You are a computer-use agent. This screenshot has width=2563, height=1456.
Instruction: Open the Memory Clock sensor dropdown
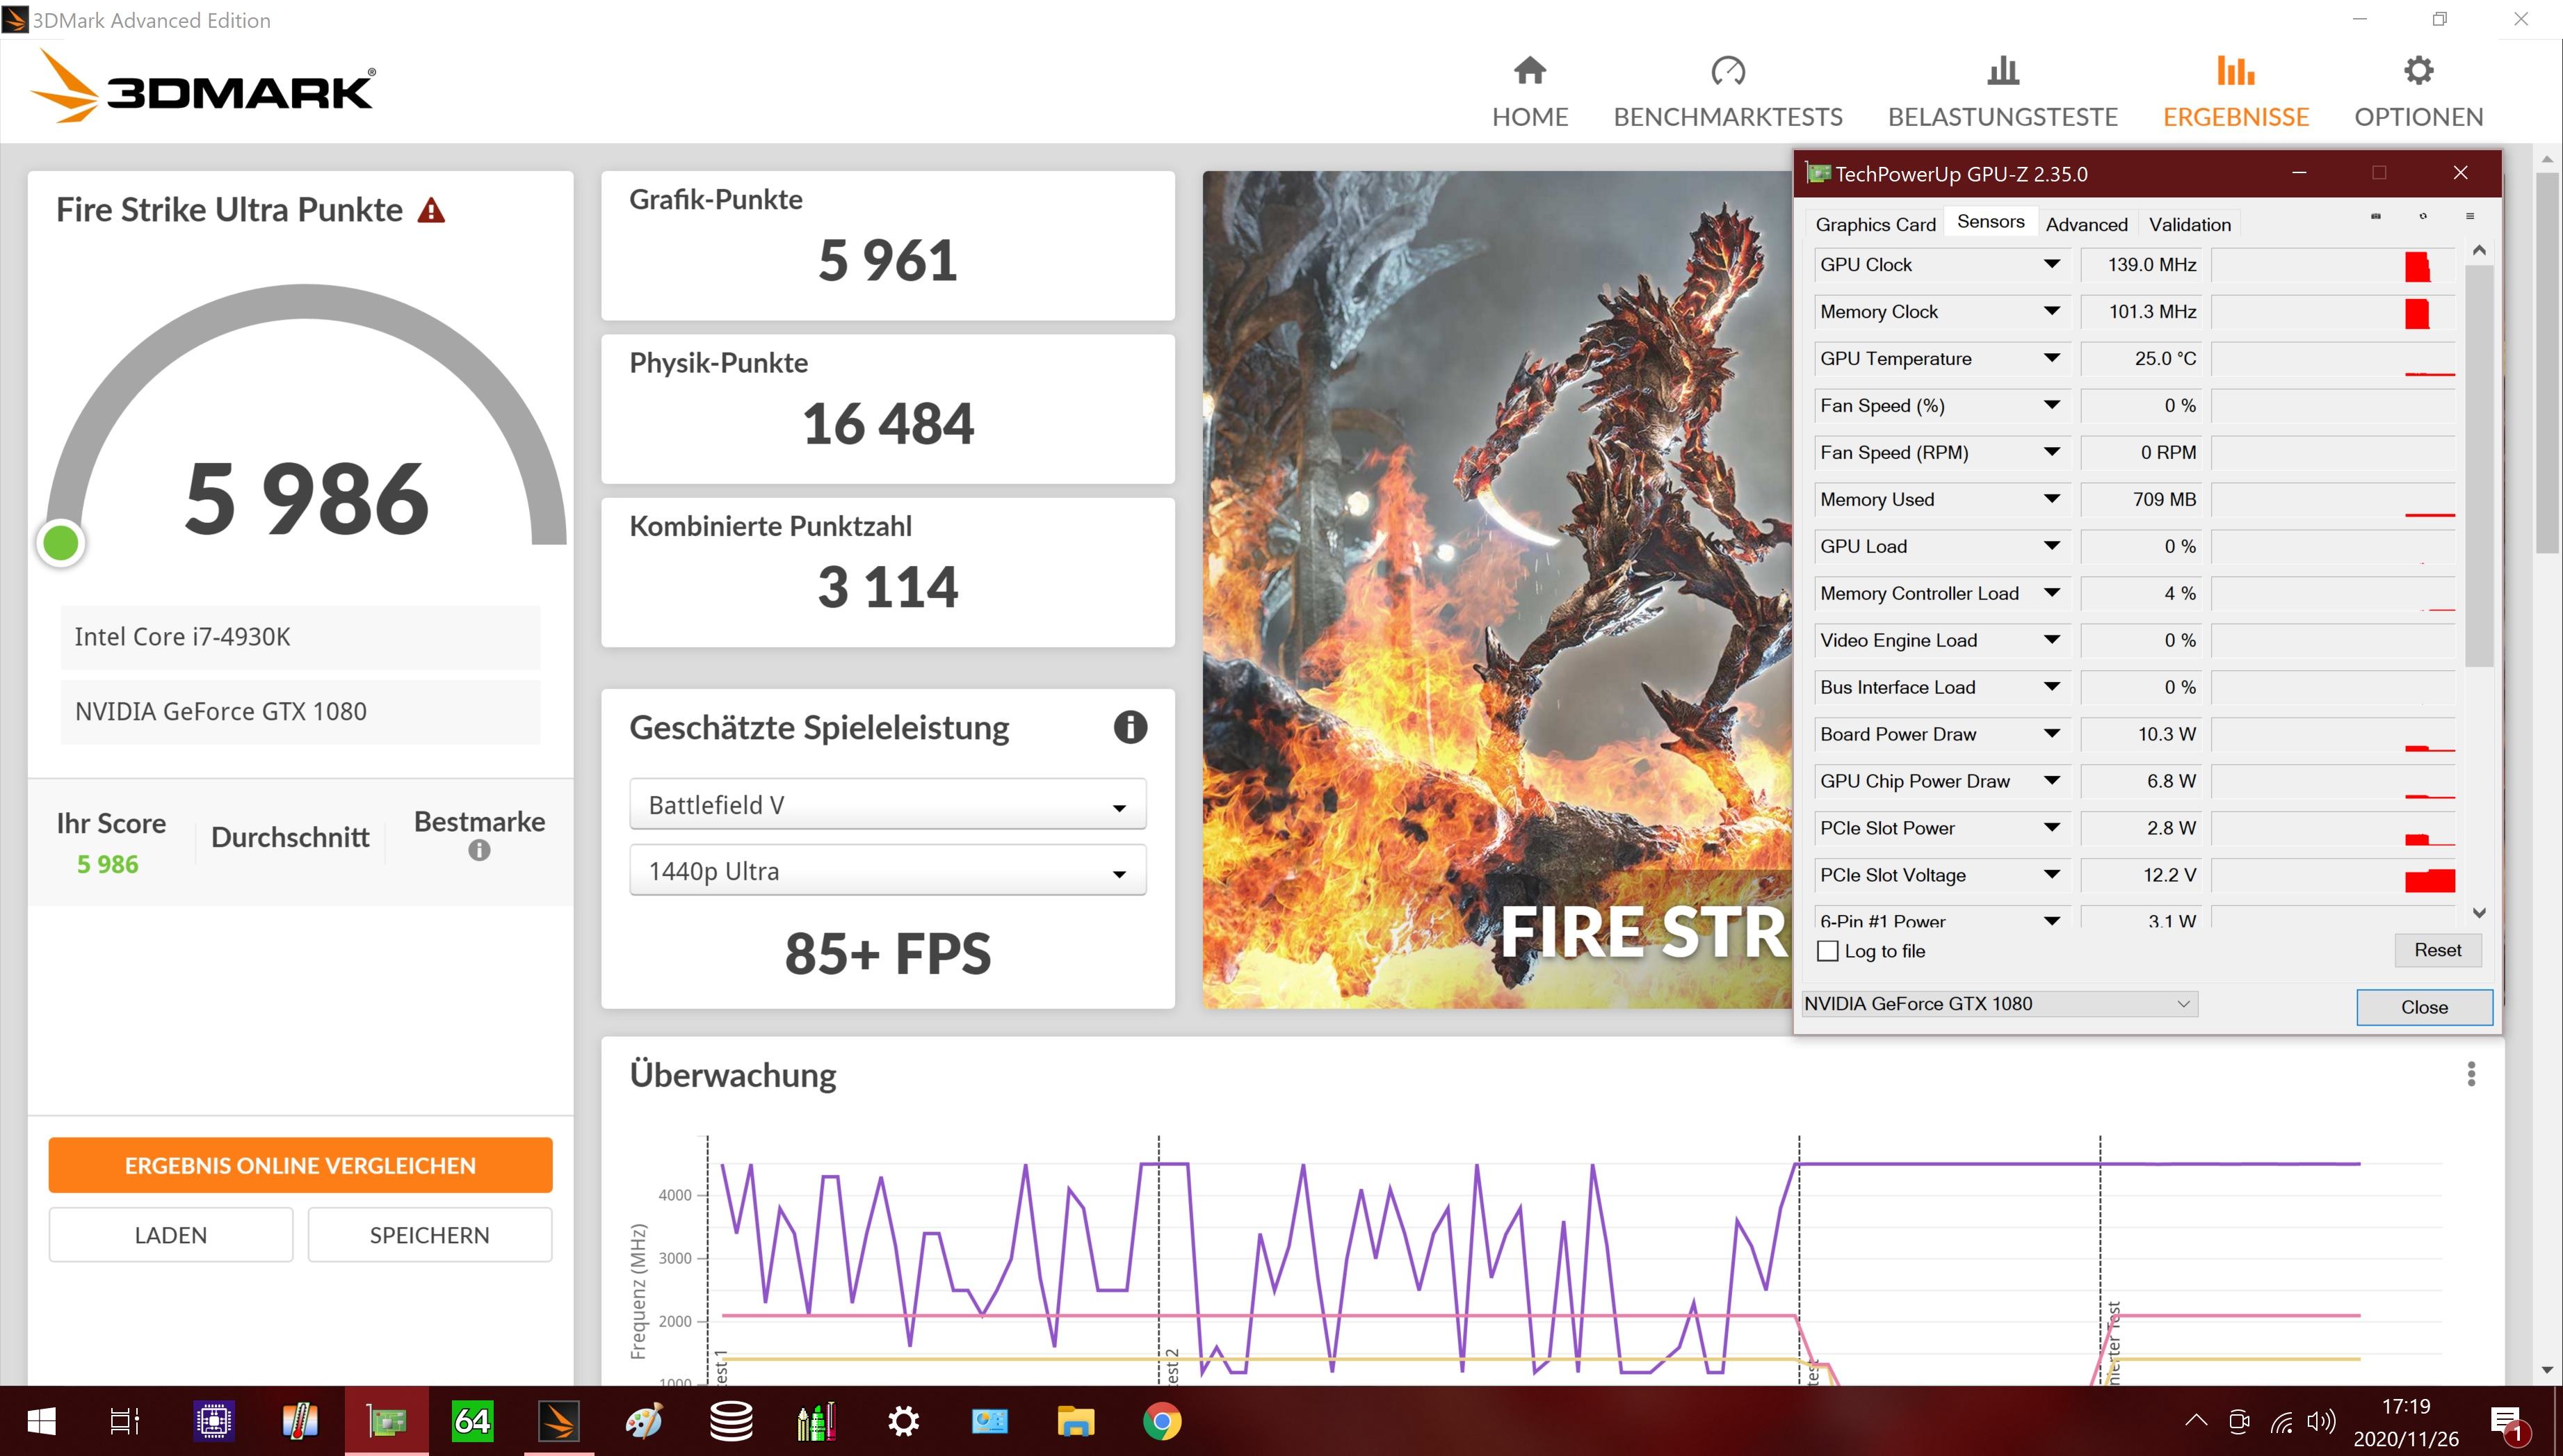(2051, 311)
